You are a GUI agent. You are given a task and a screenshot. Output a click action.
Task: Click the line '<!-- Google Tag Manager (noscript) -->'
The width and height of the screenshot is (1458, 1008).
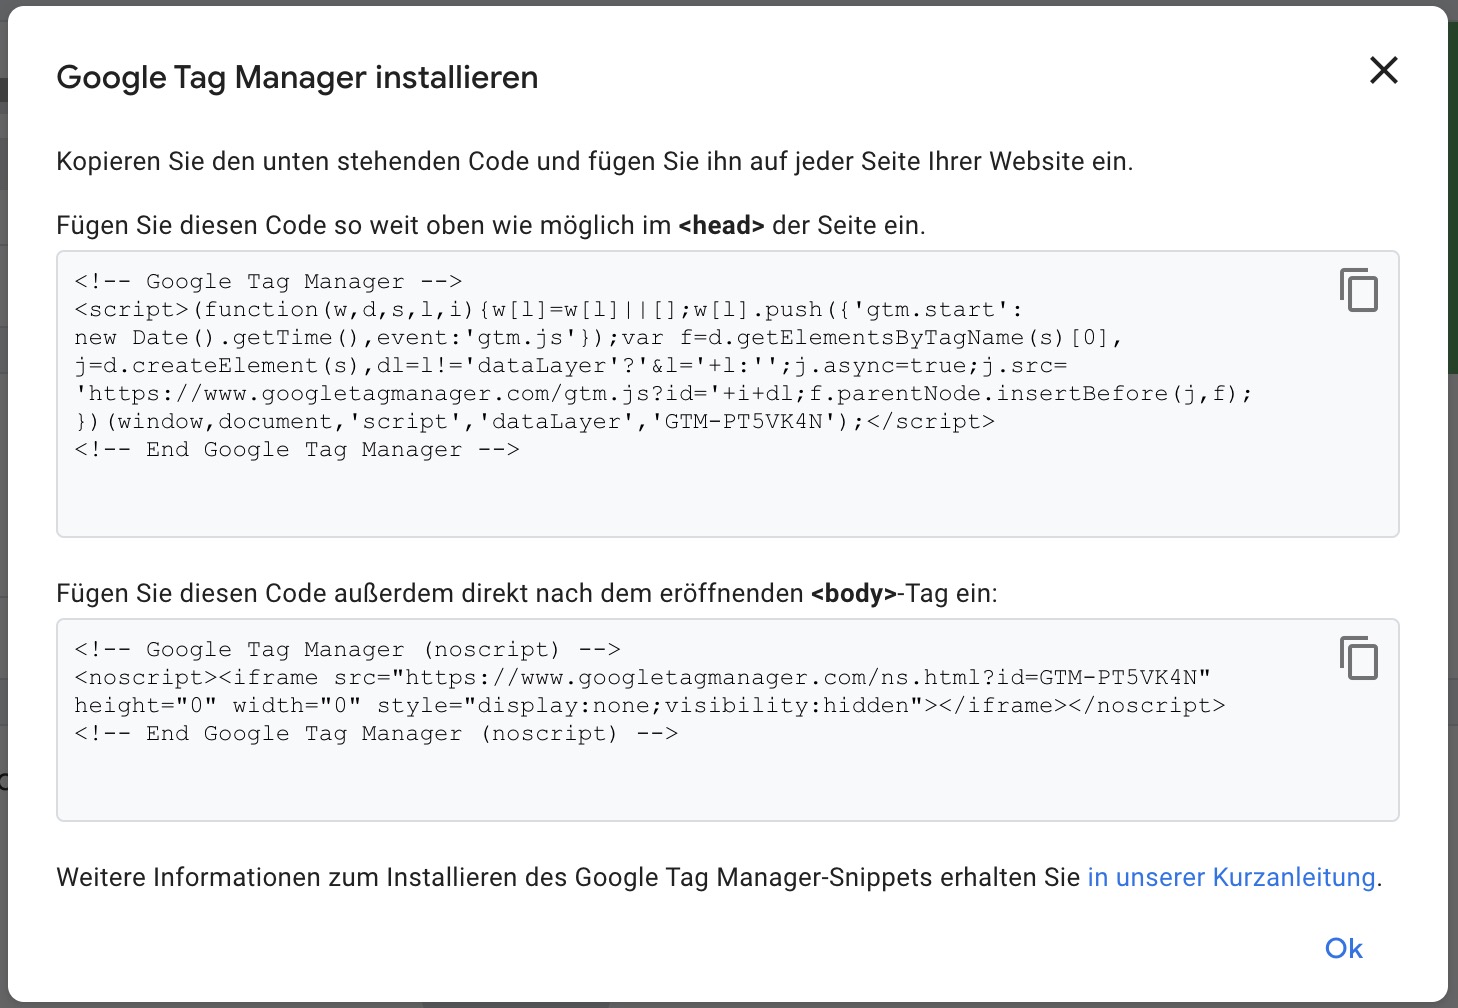[347, 649]
